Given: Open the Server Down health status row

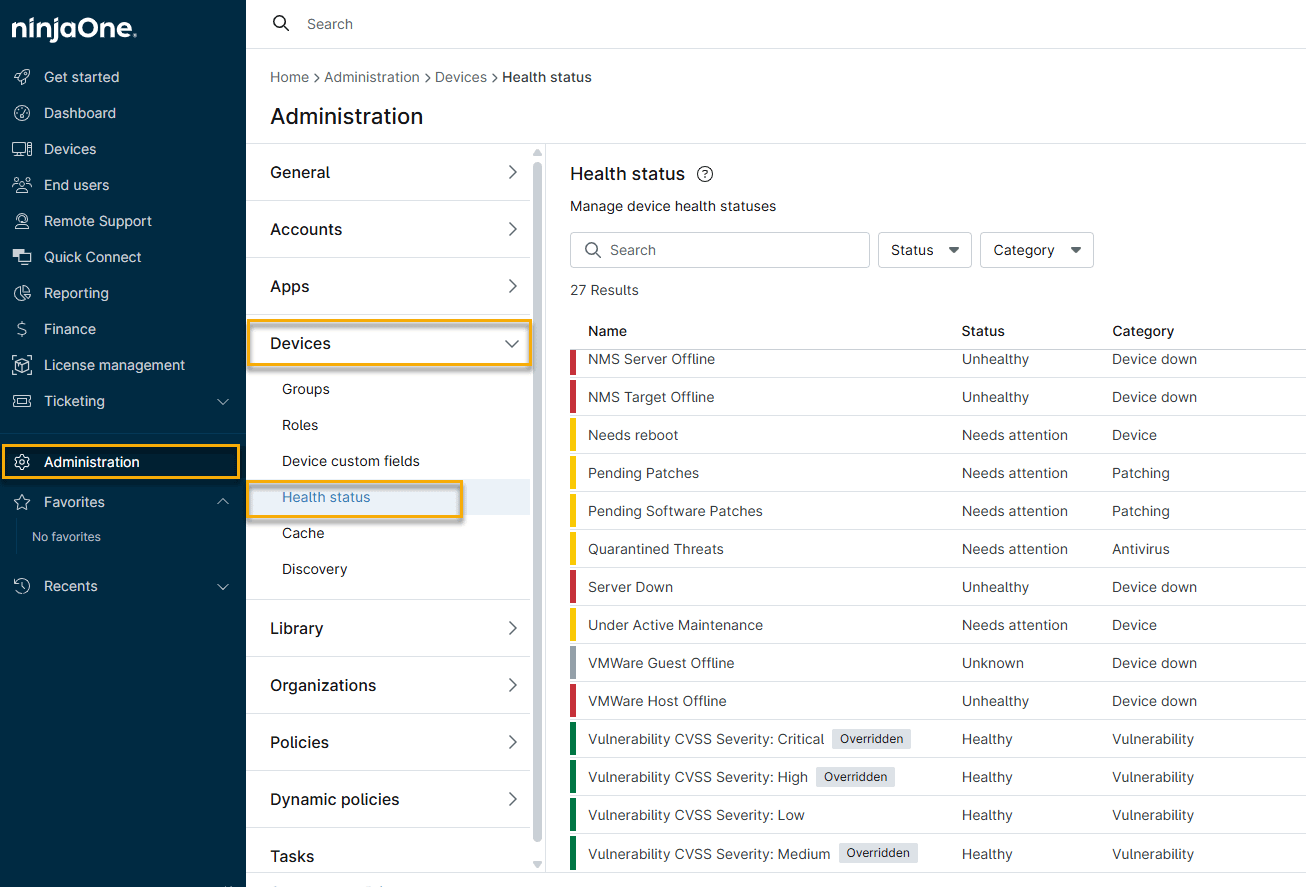Looking at the screenshot, I should pos(630,587).
